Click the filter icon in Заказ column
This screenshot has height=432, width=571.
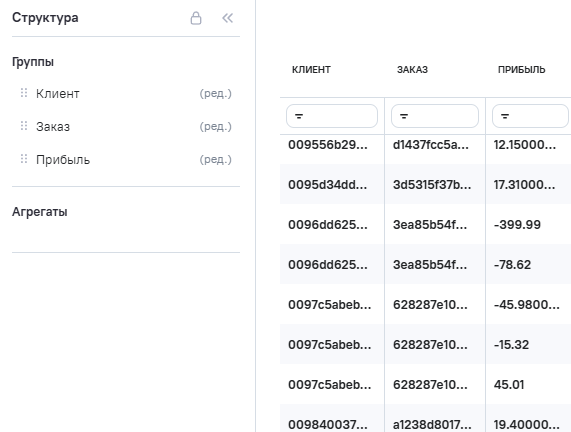coord(404,116)
